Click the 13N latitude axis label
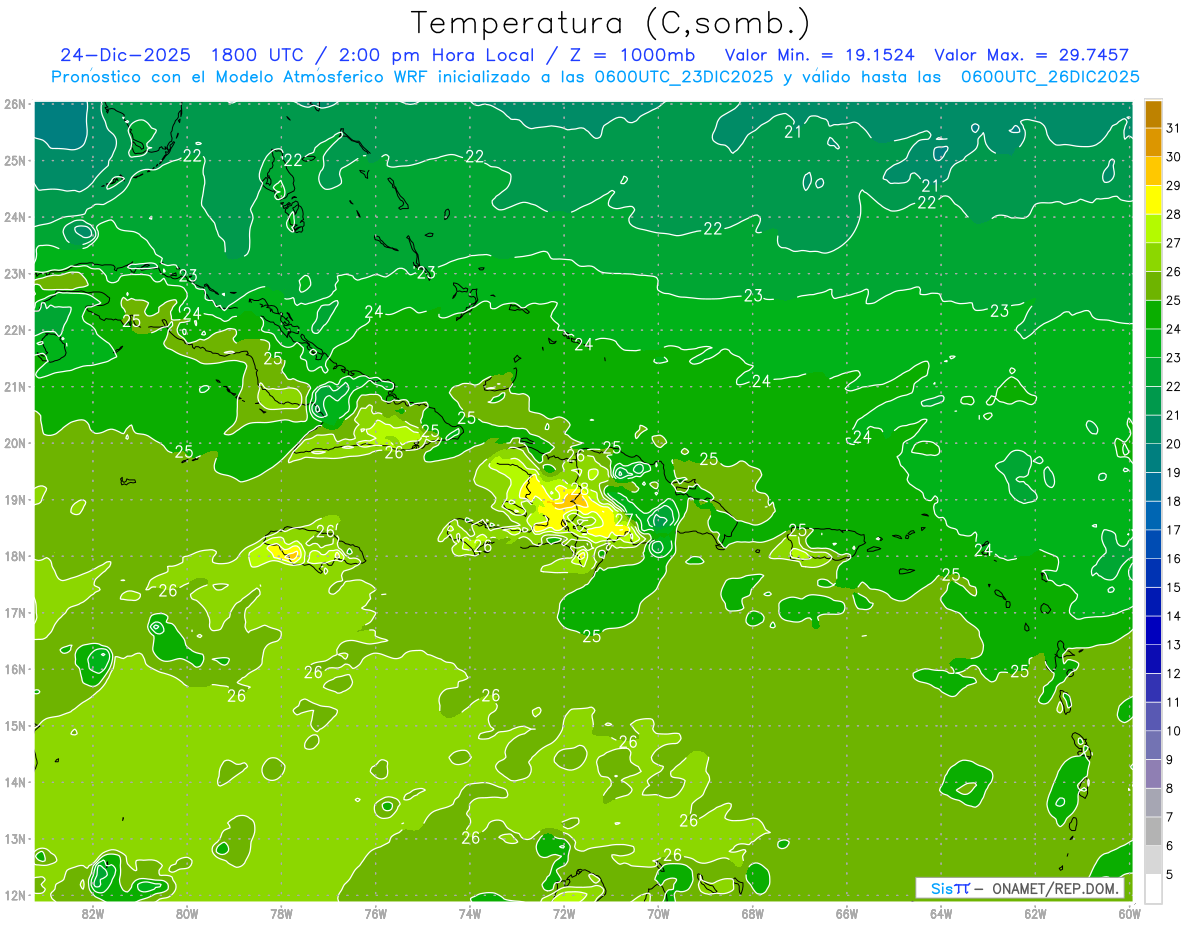 tap(14, 839)
